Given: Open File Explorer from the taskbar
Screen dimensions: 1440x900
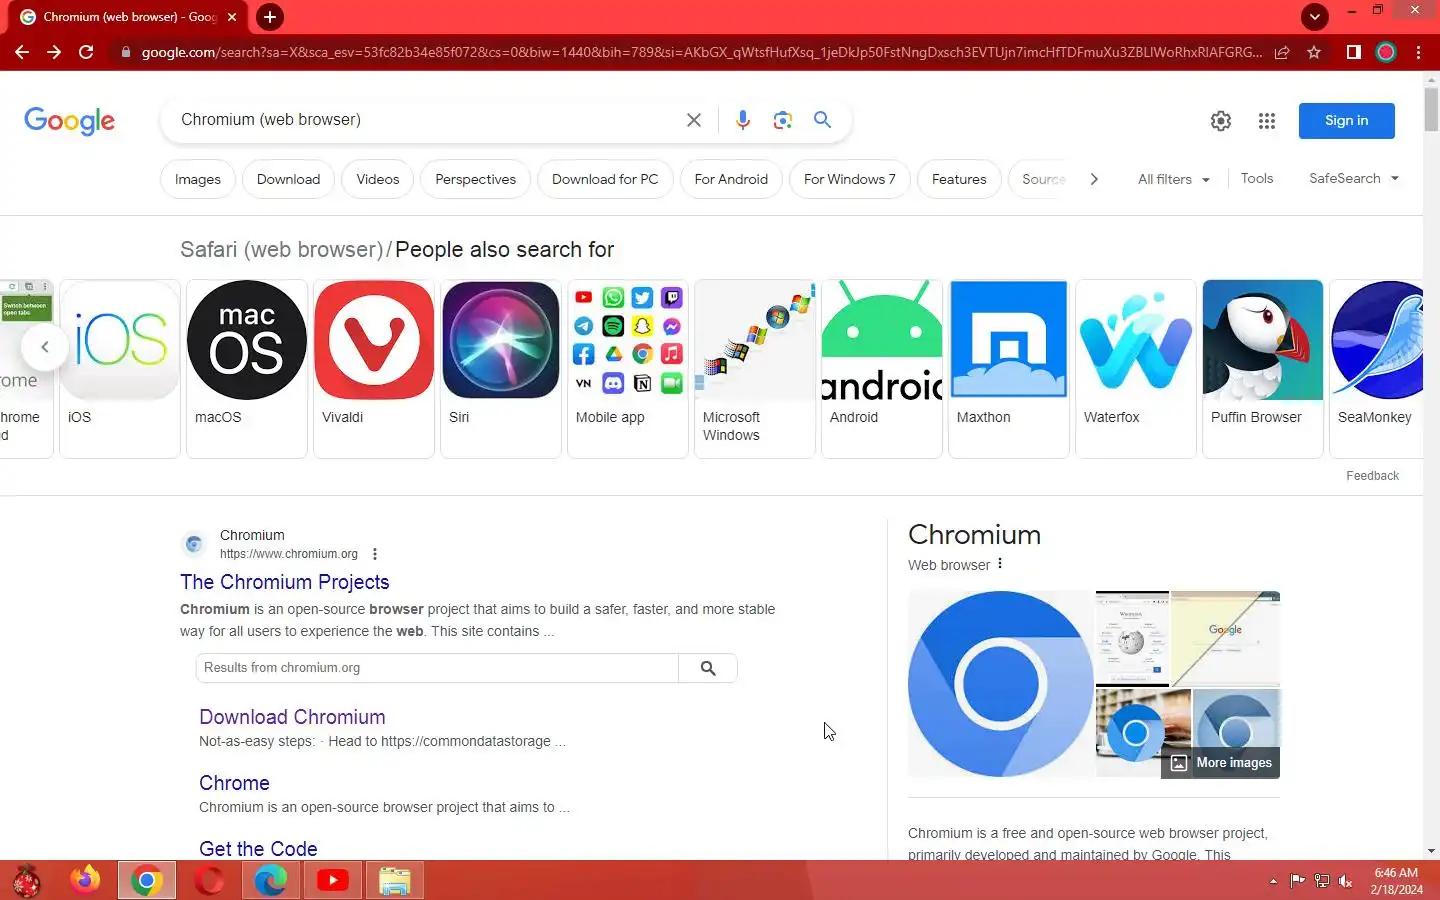Looking at the screenshot, I should [x=395, y=880].
